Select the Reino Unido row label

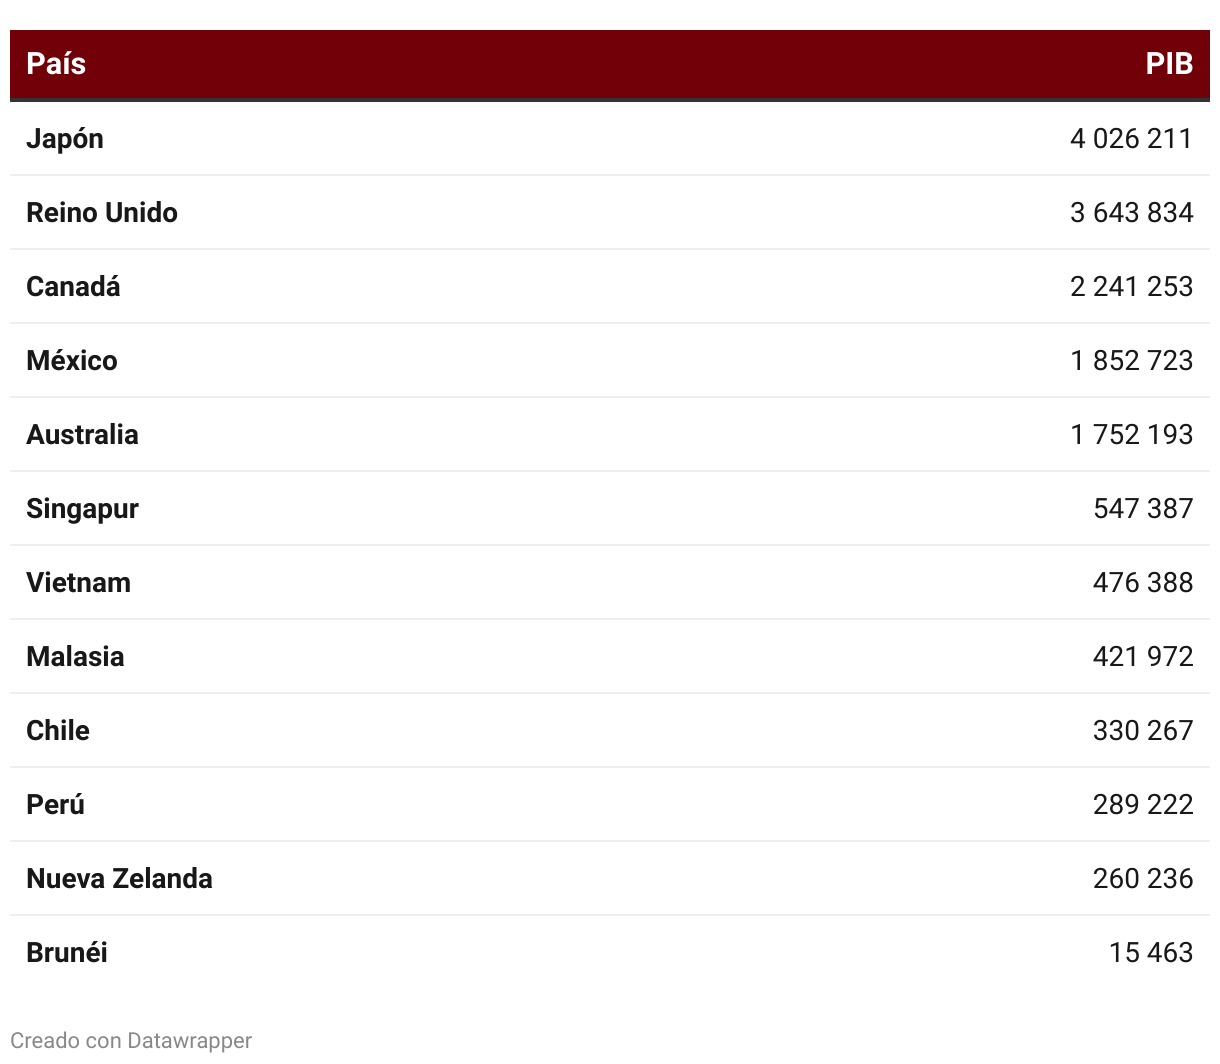click(x=102, y=212)
